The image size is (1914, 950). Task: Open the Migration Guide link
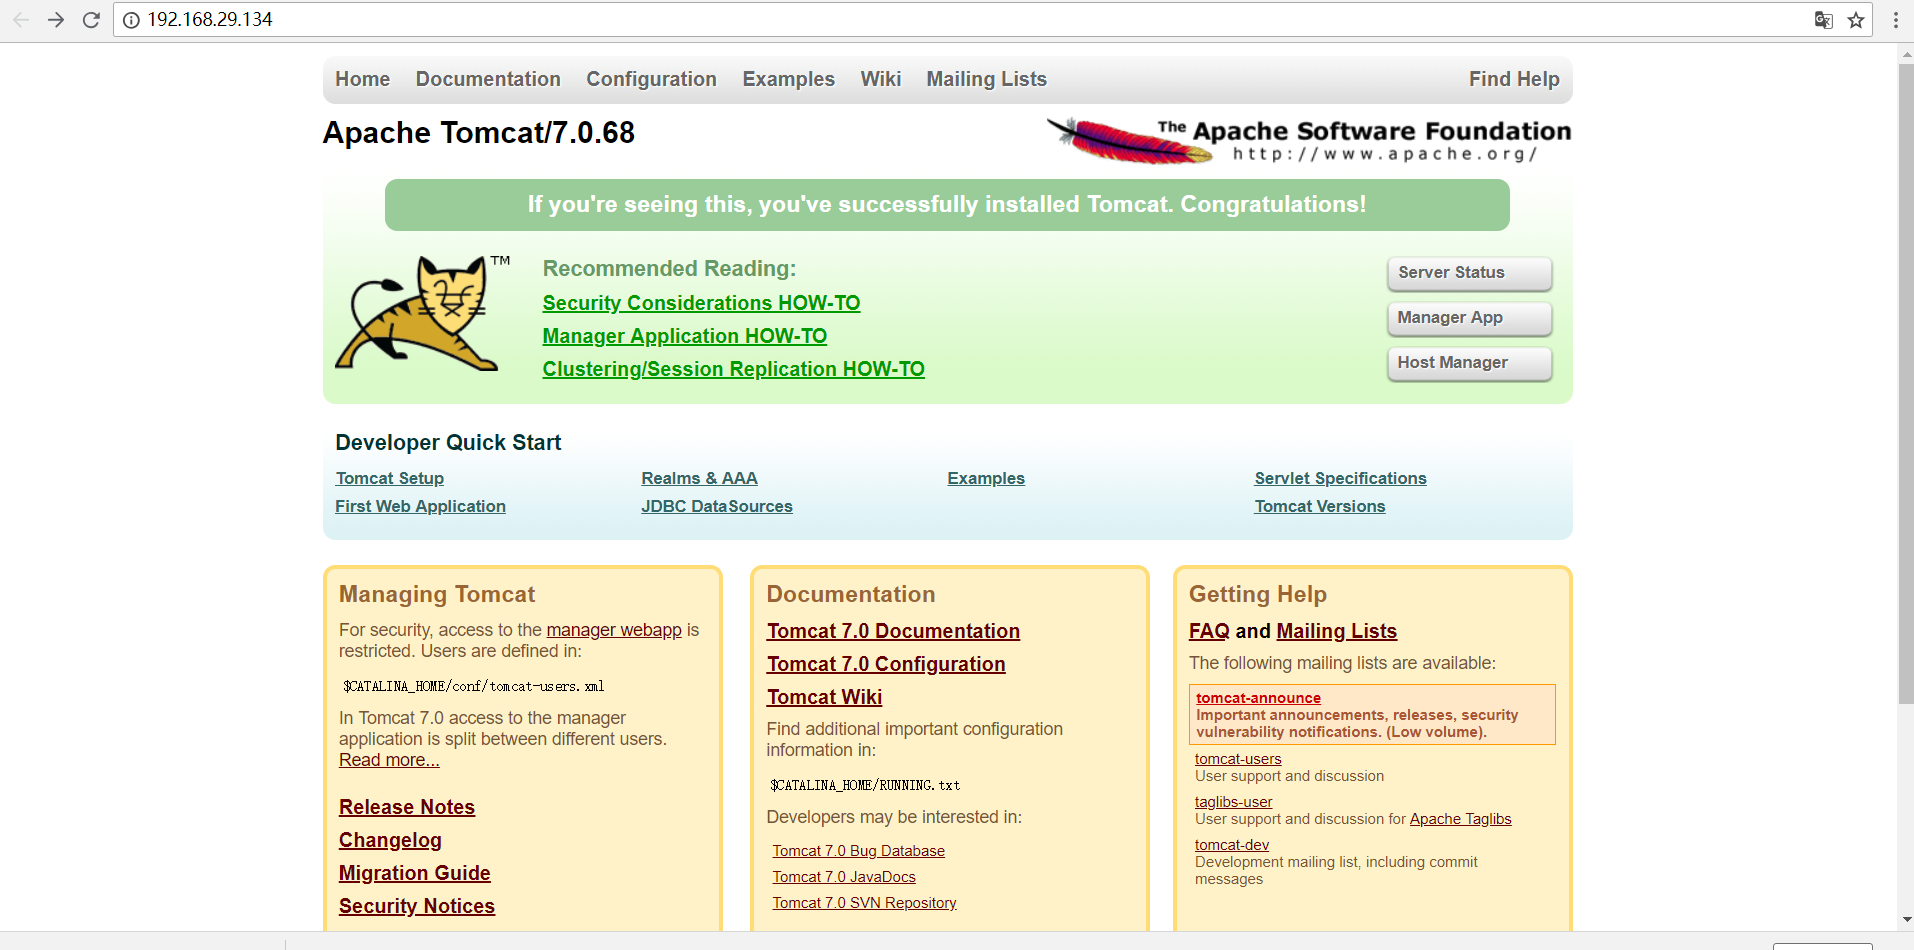pos(415,873)
